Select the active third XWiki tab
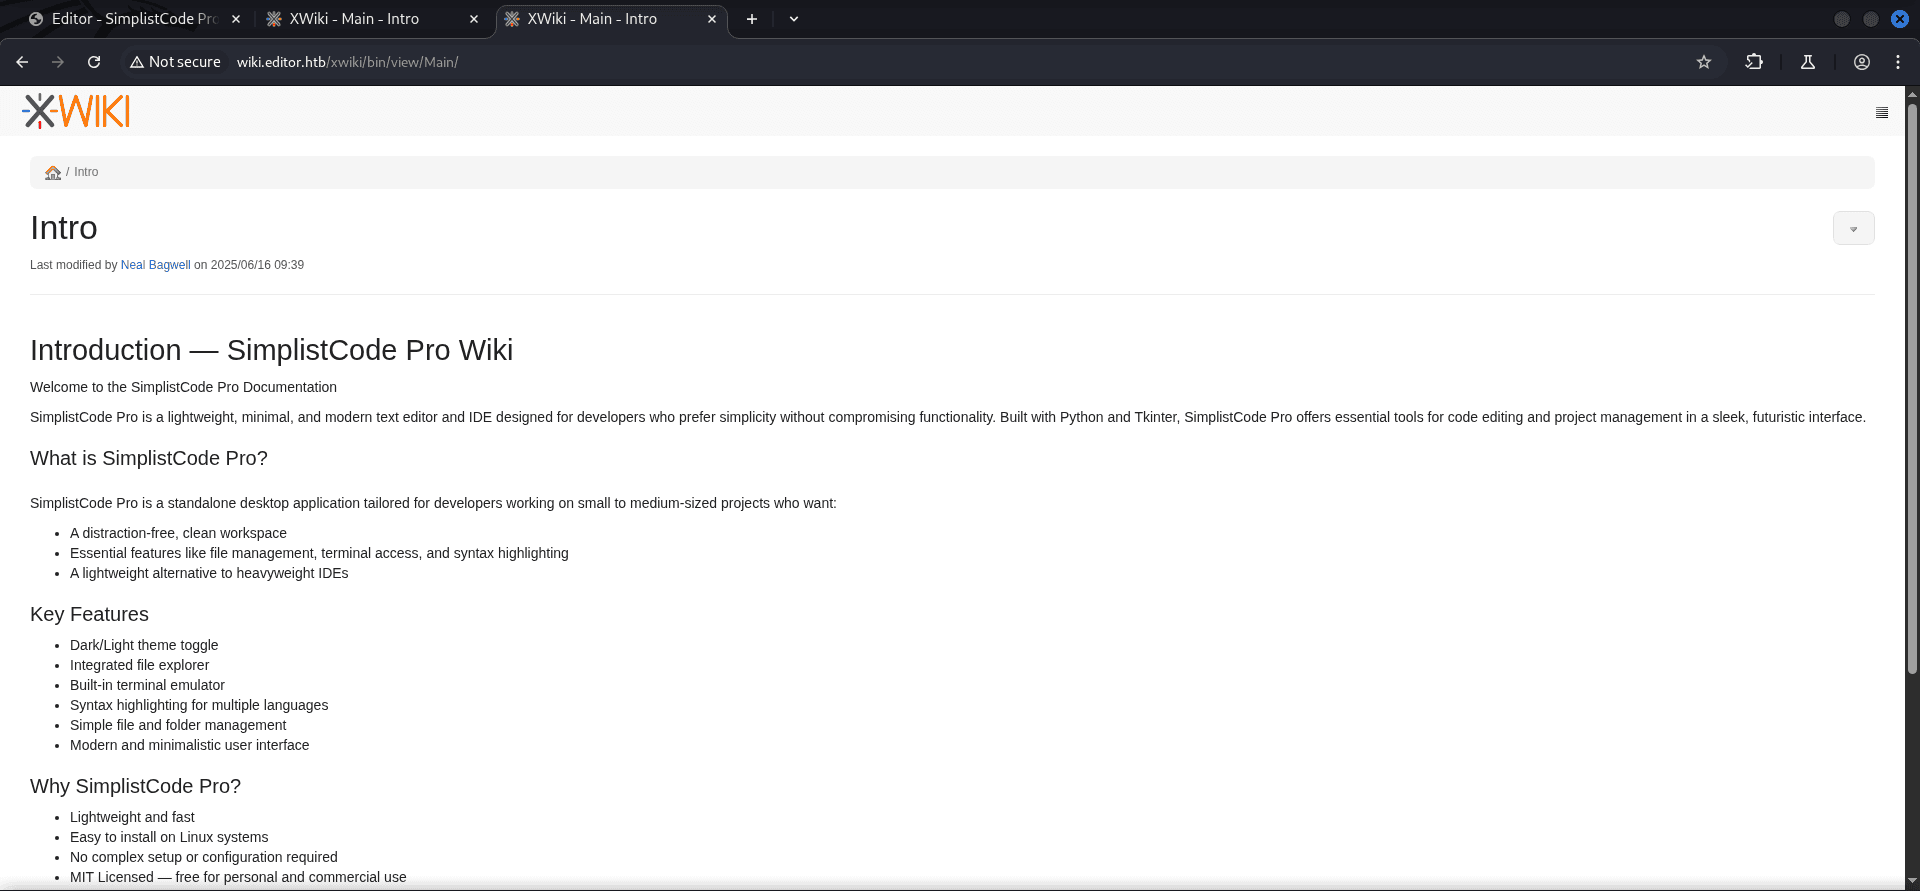Screen dimensions: 1920x891 coord(610,19)
